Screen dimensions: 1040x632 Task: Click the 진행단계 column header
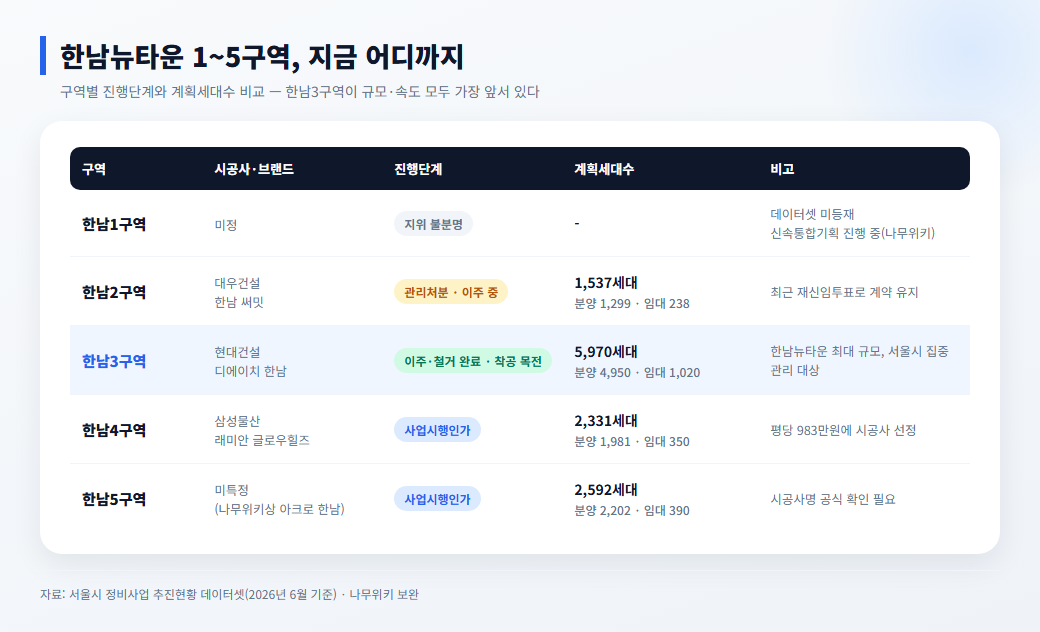coord(418,169)
